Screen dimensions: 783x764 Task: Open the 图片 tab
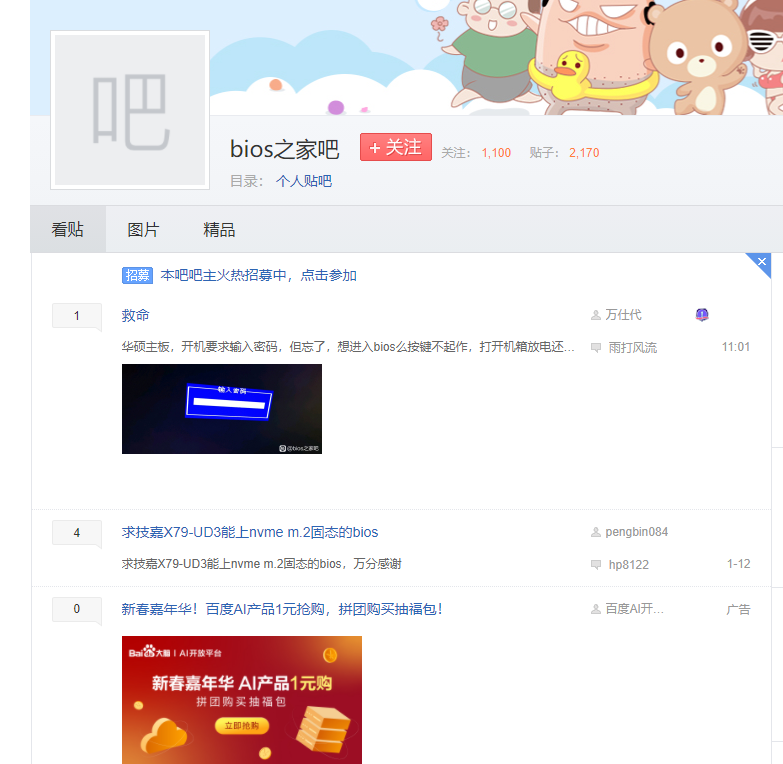pos(143,230)
